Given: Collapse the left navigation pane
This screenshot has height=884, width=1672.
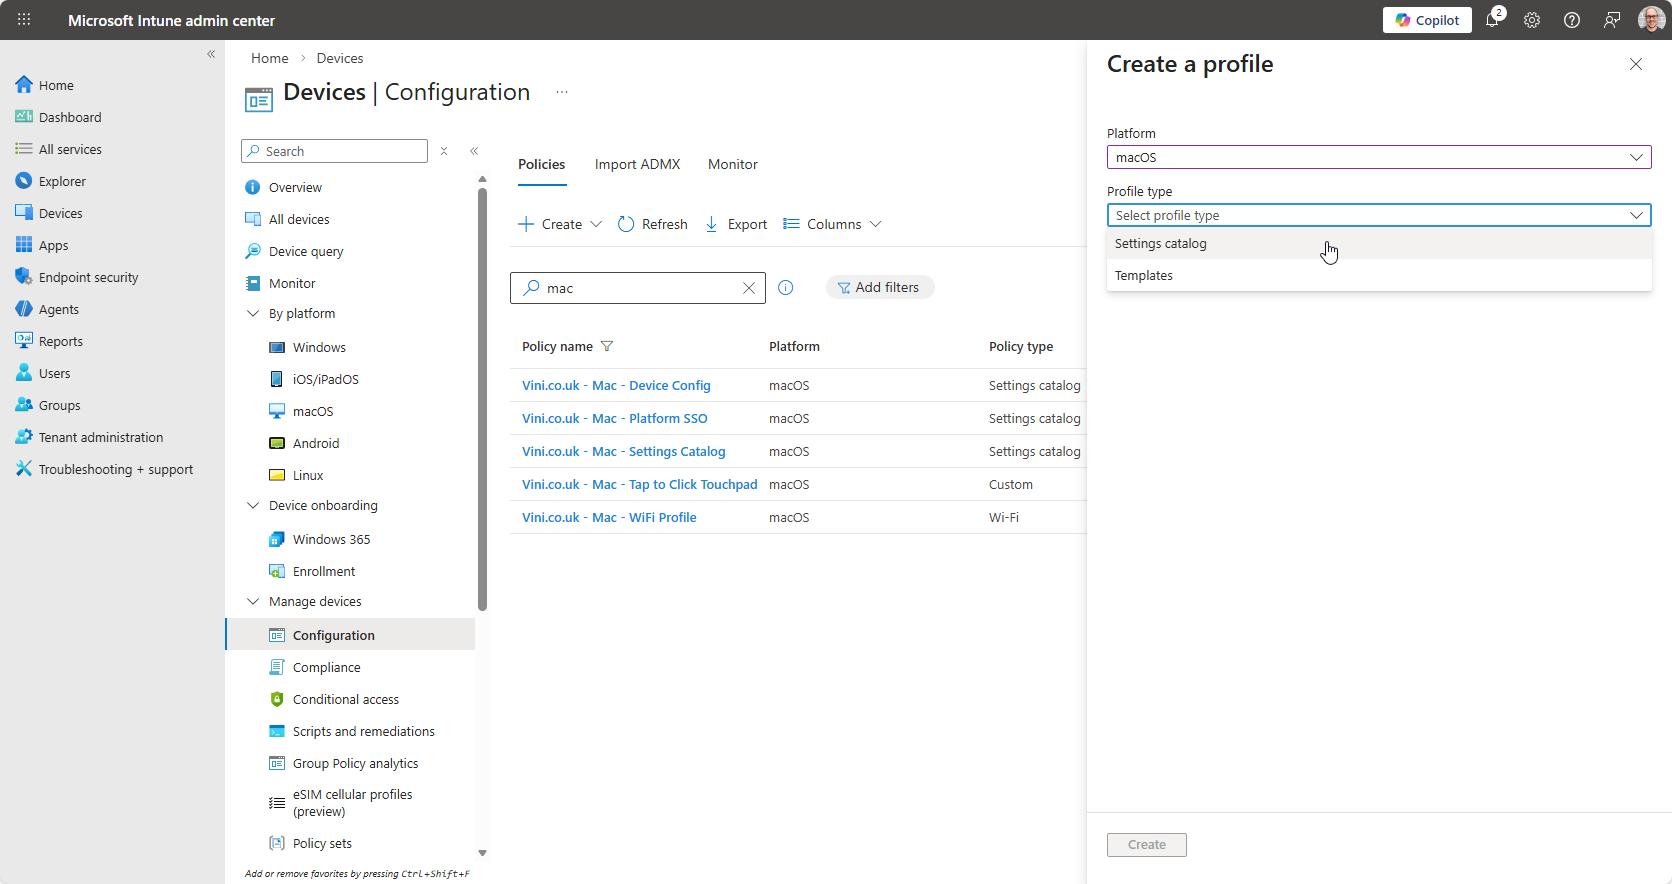Looking at the screenshot, I should point(211,54).
